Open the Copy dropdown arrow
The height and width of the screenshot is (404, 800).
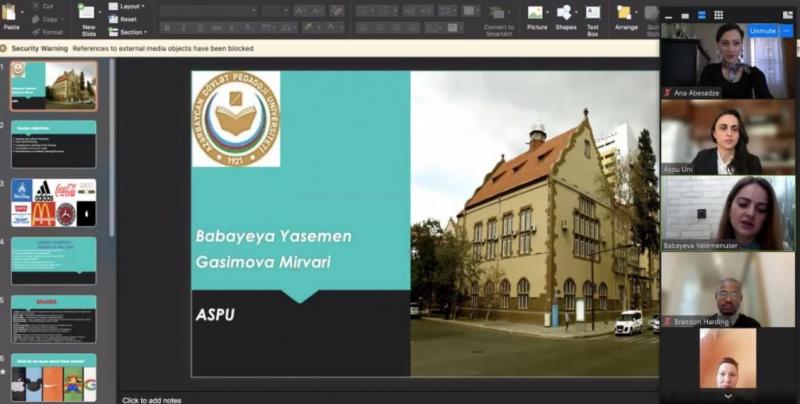click(x=62, y=19)
